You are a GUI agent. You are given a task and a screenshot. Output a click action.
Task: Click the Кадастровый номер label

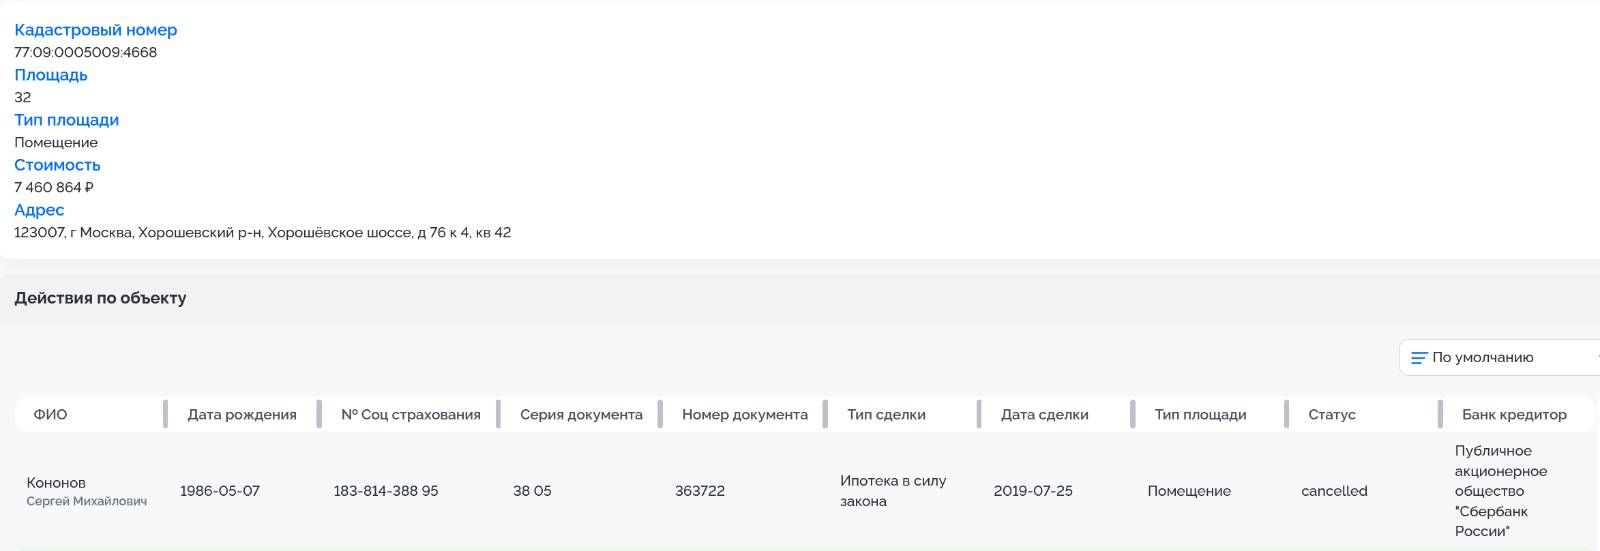point(95,30)
